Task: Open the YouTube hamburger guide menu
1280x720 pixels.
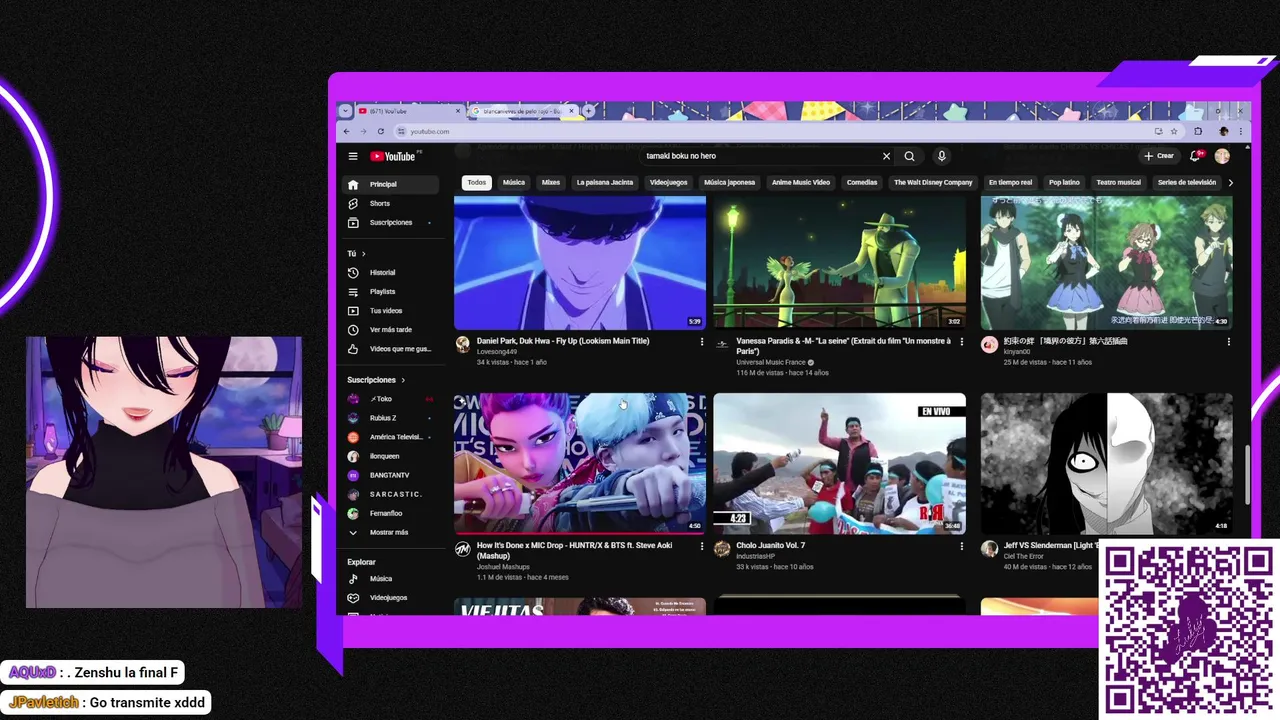Action: click(353, 156)
